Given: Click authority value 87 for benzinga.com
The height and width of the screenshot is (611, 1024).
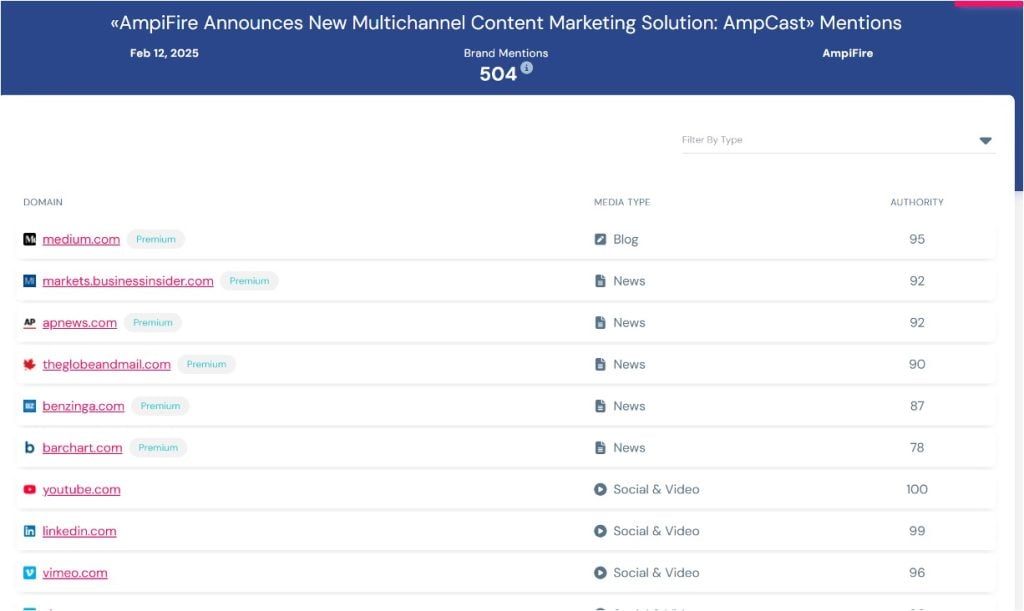Looking at the screenshot, I should click(x=917, y=406).
